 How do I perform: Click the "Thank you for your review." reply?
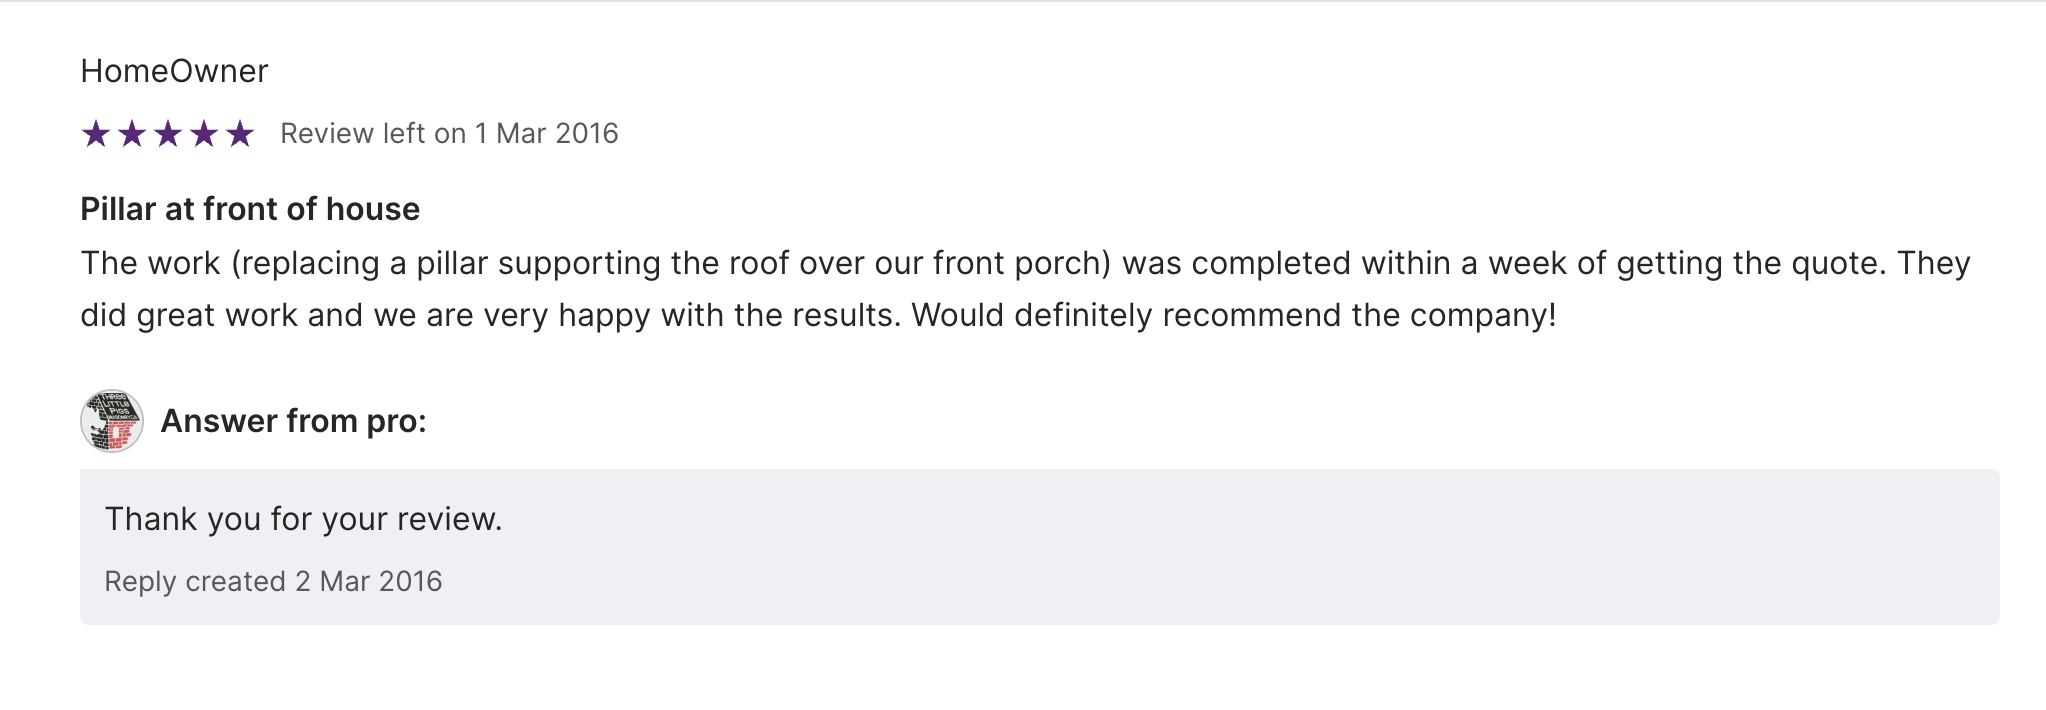303,519
